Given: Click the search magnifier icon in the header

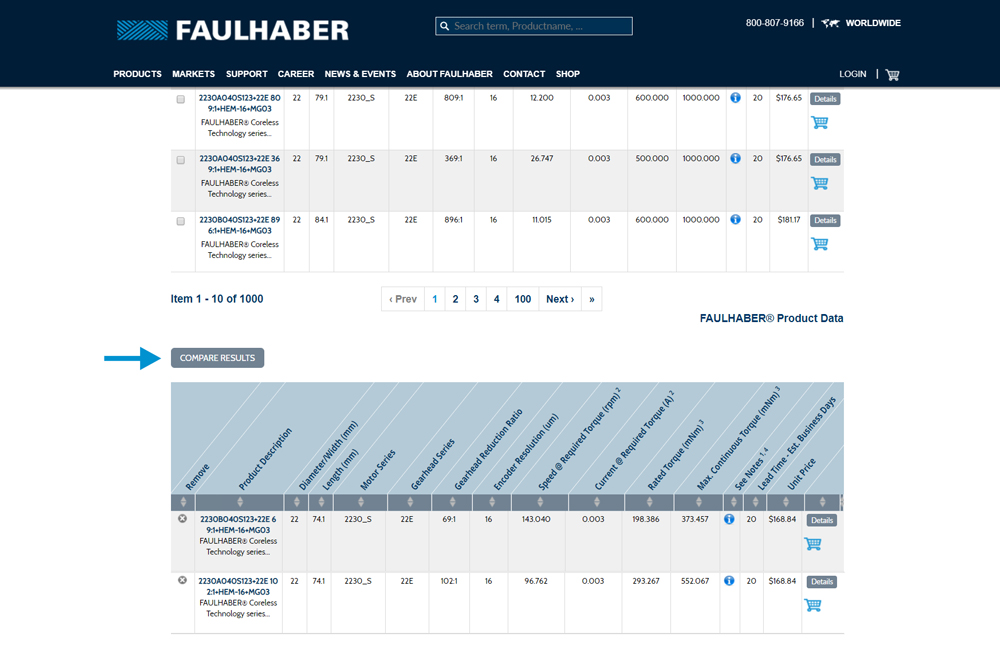Looking at the screenshot, I should pyautogui.click(x=445, y=26).
